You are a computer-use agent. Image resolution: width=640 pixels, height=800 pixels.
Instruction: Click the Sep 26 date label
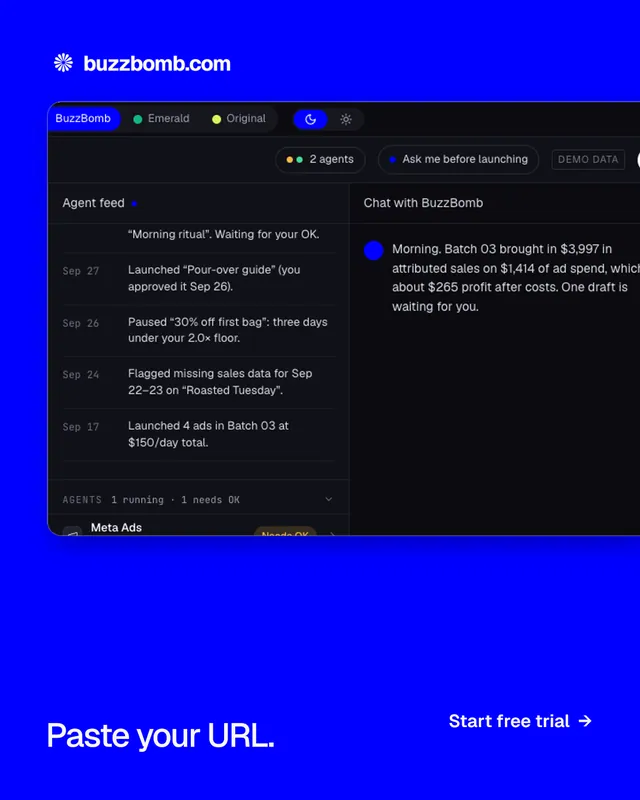[x=81, y=323]
